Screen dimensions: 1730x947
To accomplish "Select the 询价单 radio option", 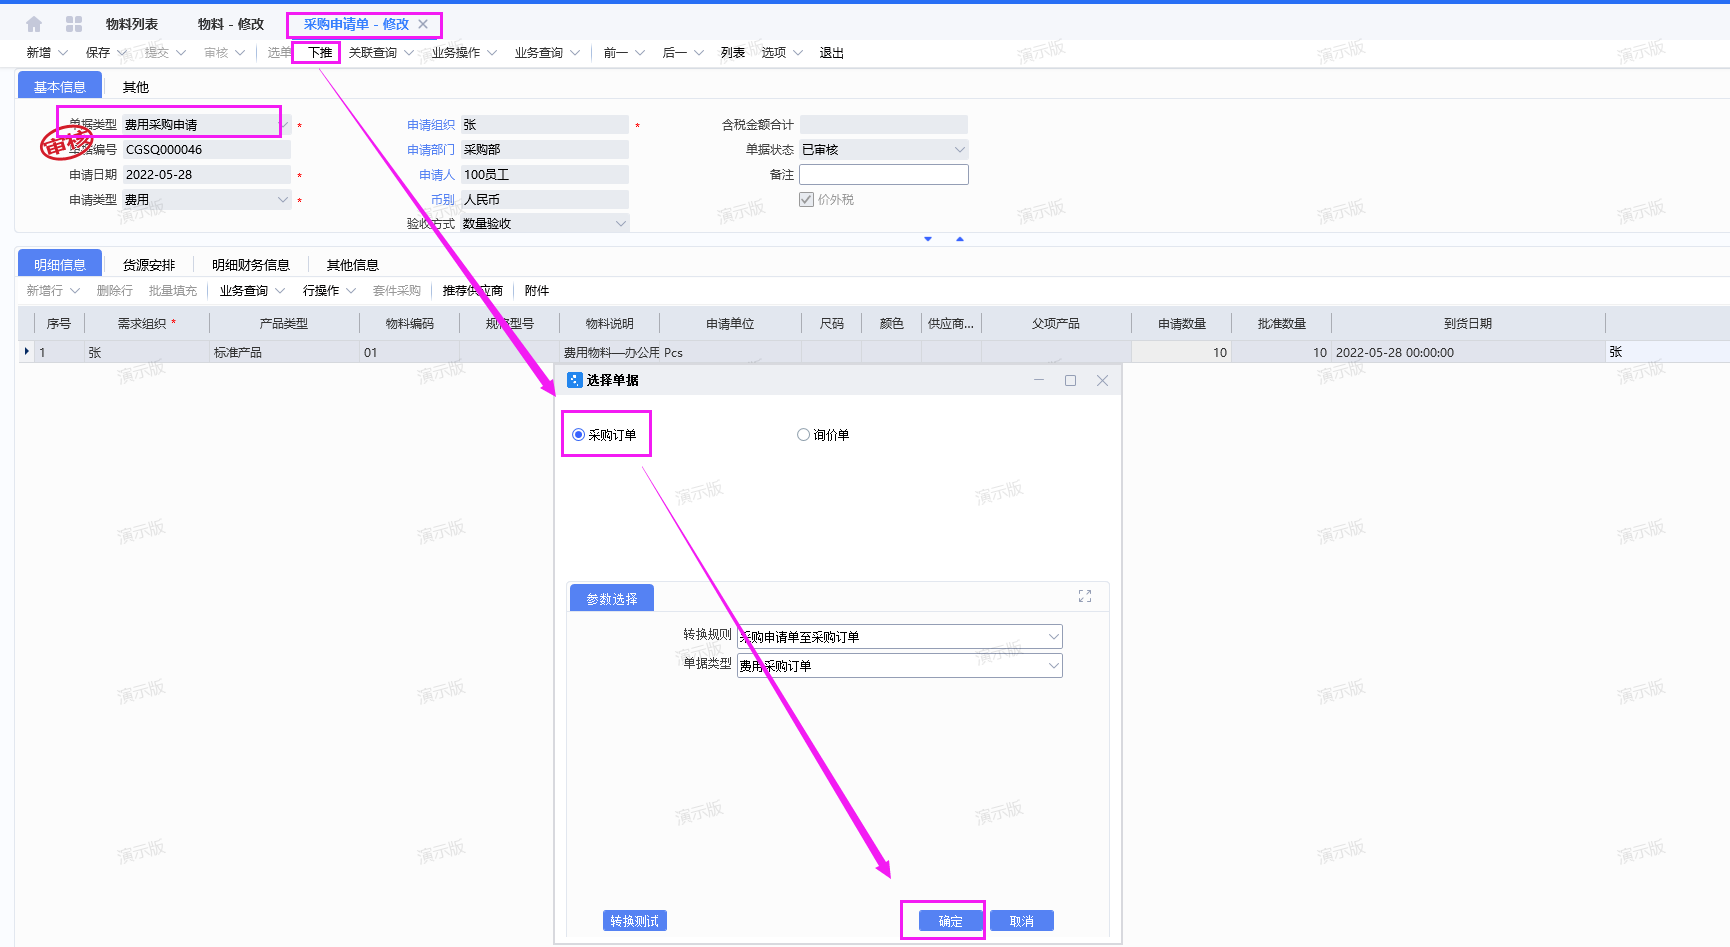I will point(803,435).
